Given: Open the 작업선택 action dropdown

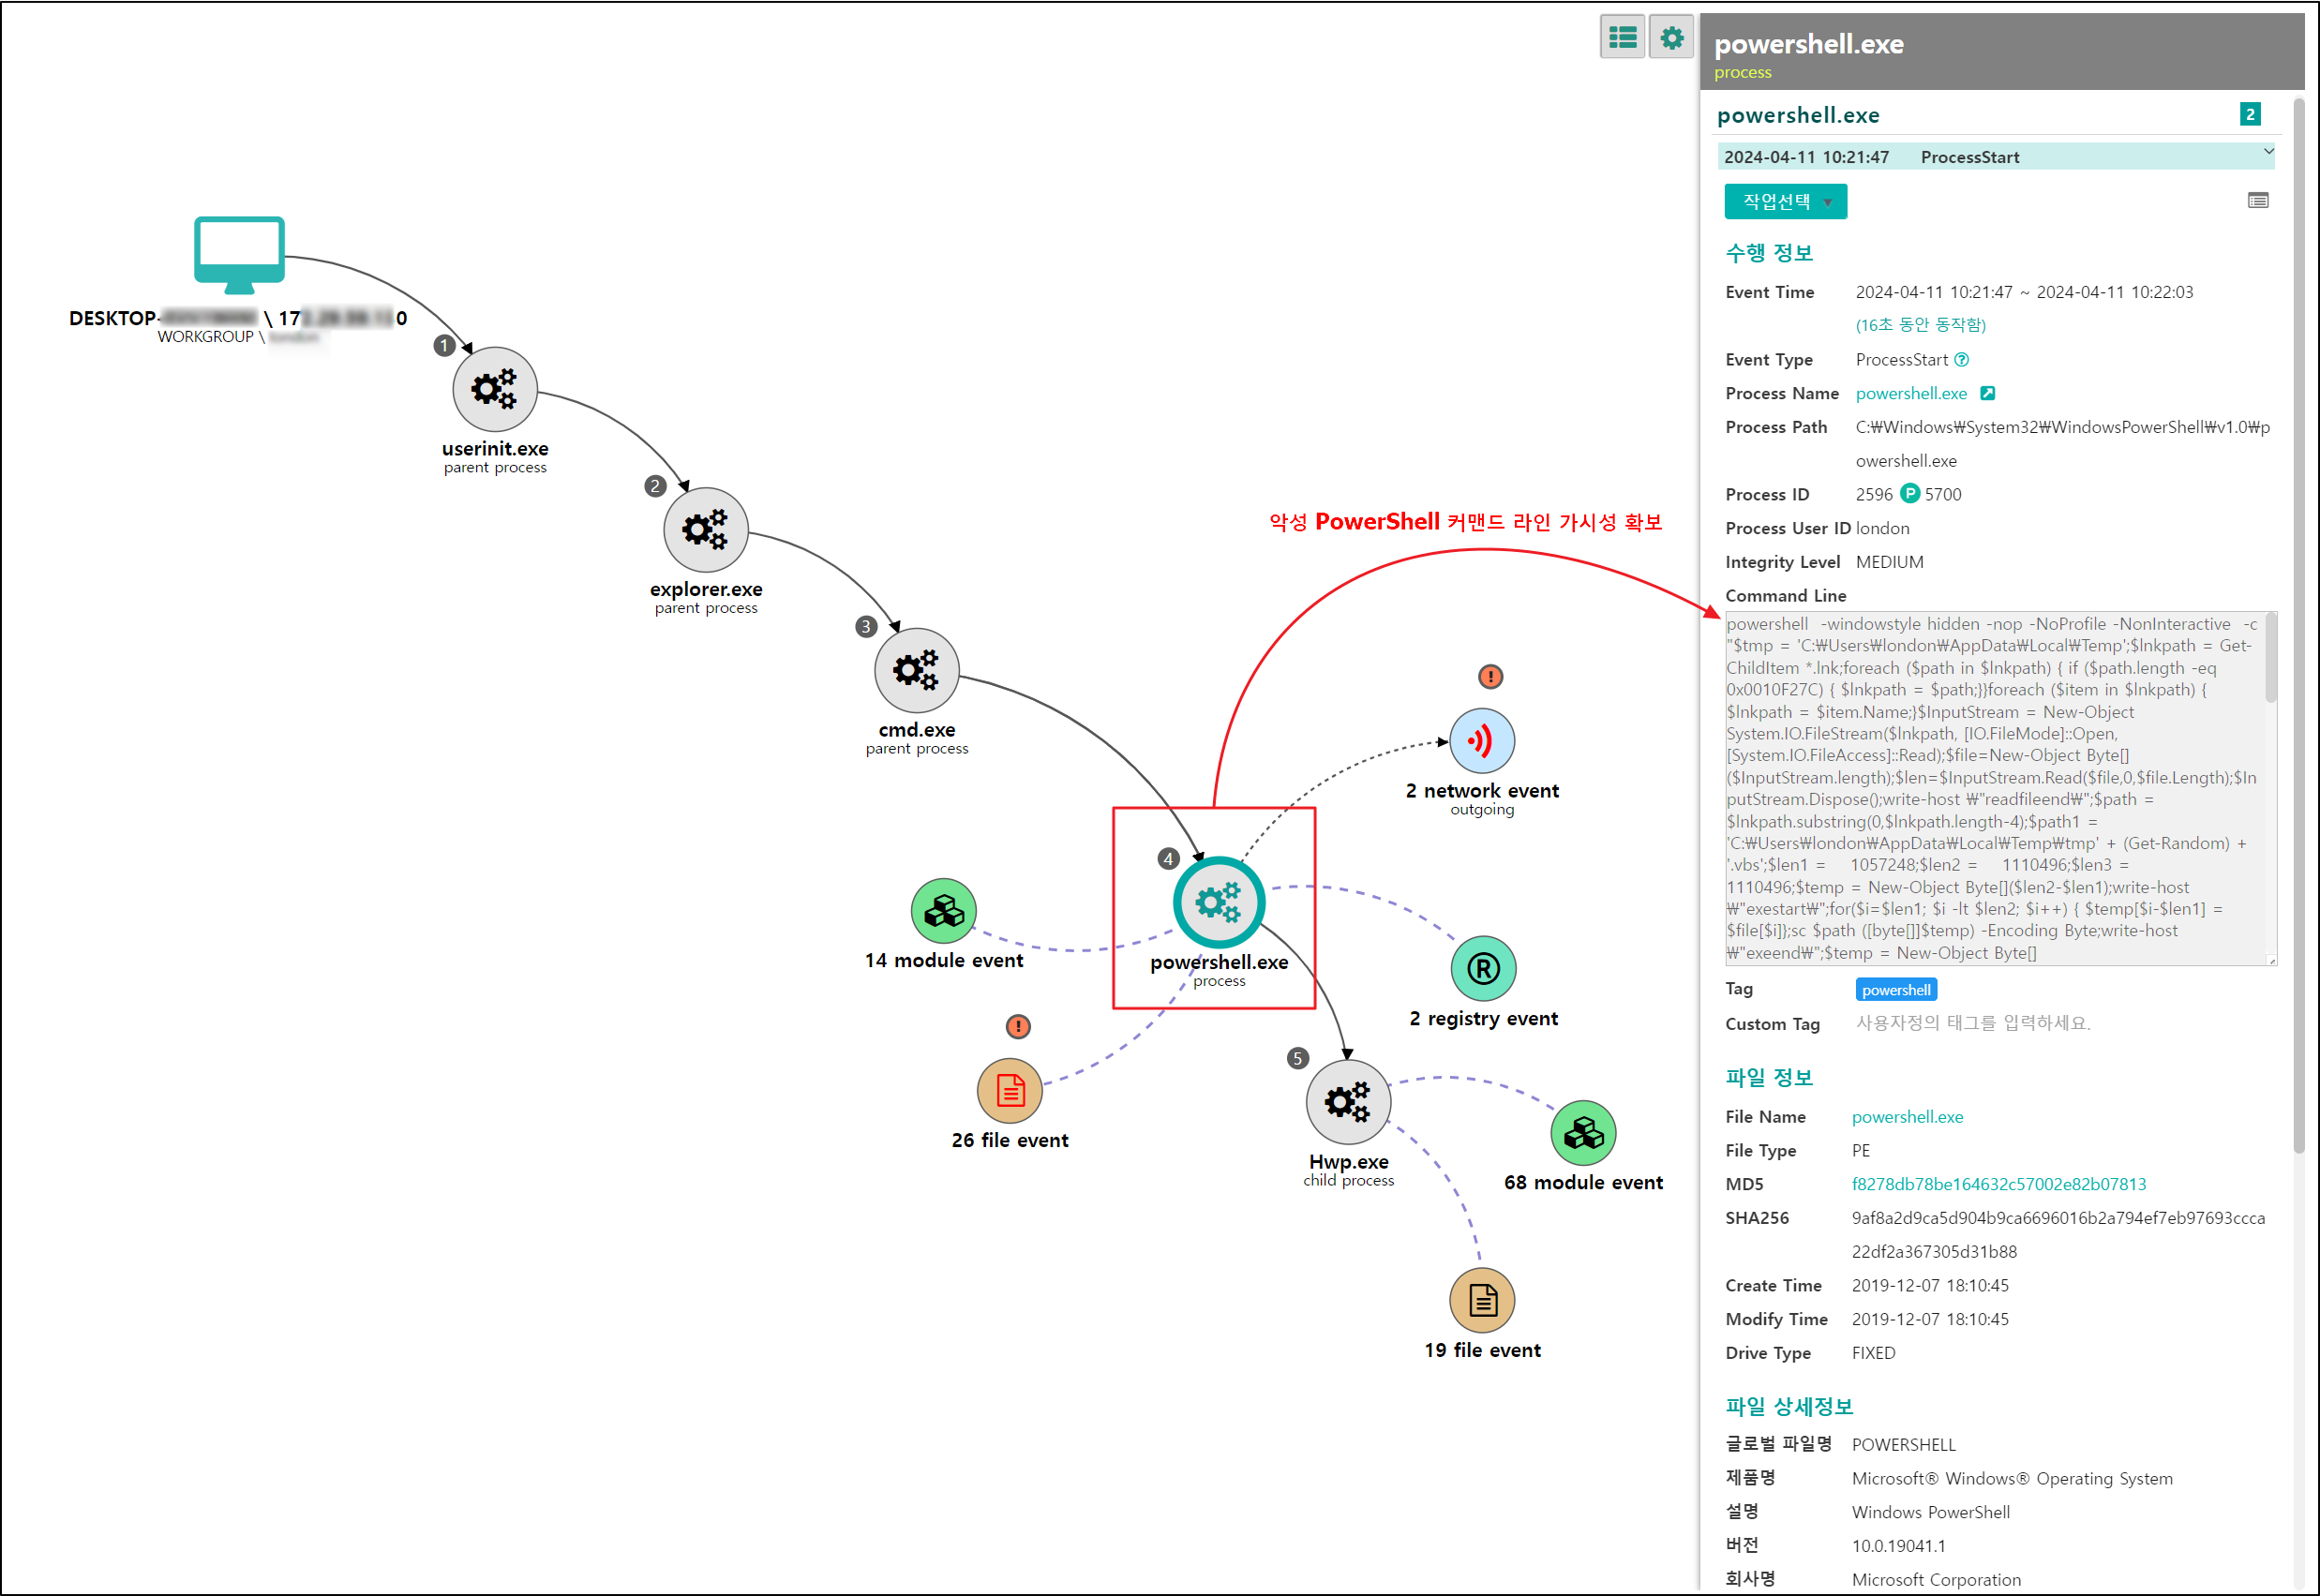Looking at the screenshot, I should 1785,202.
